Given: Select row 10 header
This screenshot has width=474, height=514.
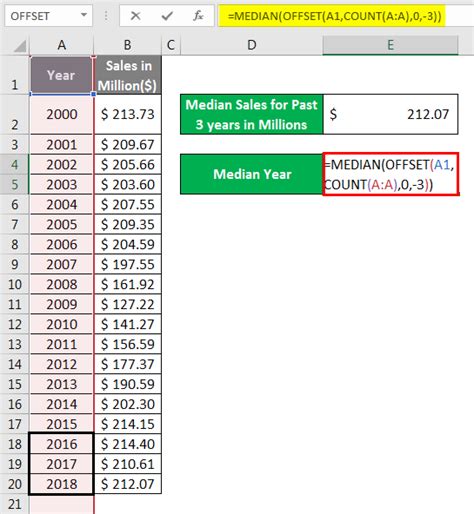Looking at the screenshot, I should tap(15, 284).
